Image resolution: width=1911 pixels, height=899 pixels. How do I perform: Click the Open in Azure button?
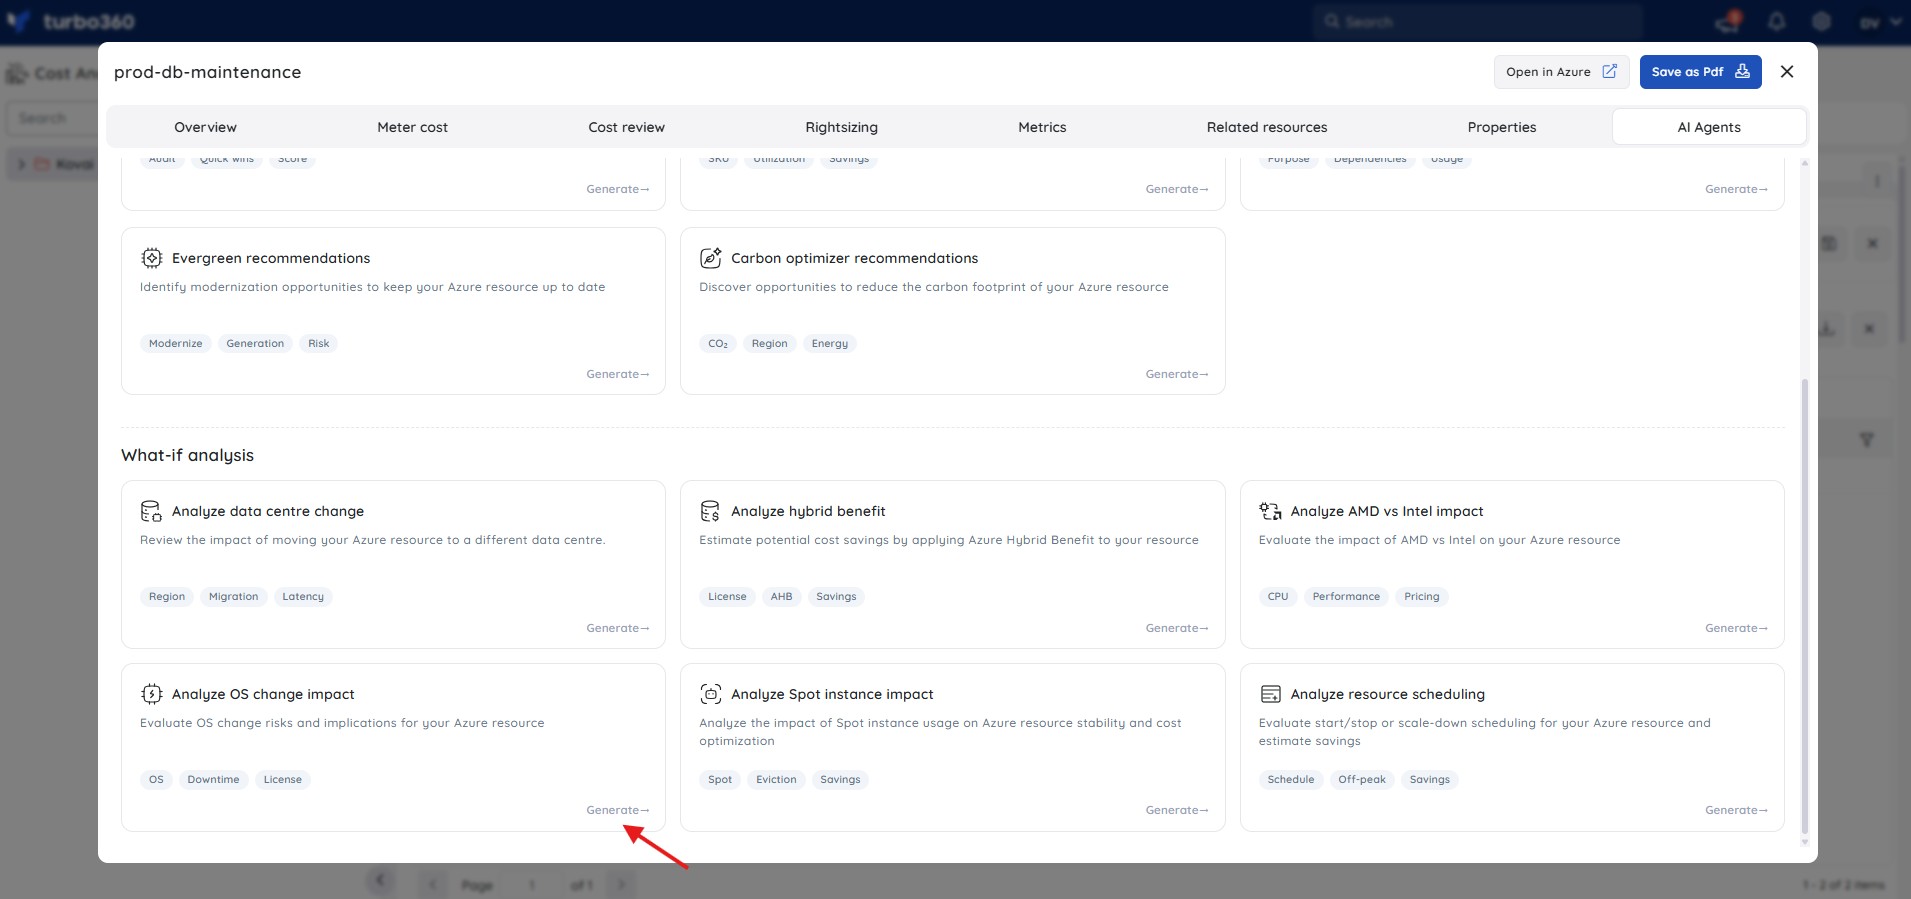tap(1561, 72)
